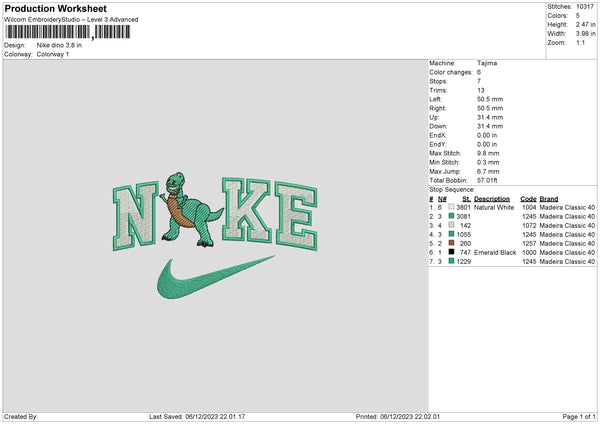The width and height of the screenshot is (600, 424).
Task: Click the EndX value 0.00 in
Action: 487,135
